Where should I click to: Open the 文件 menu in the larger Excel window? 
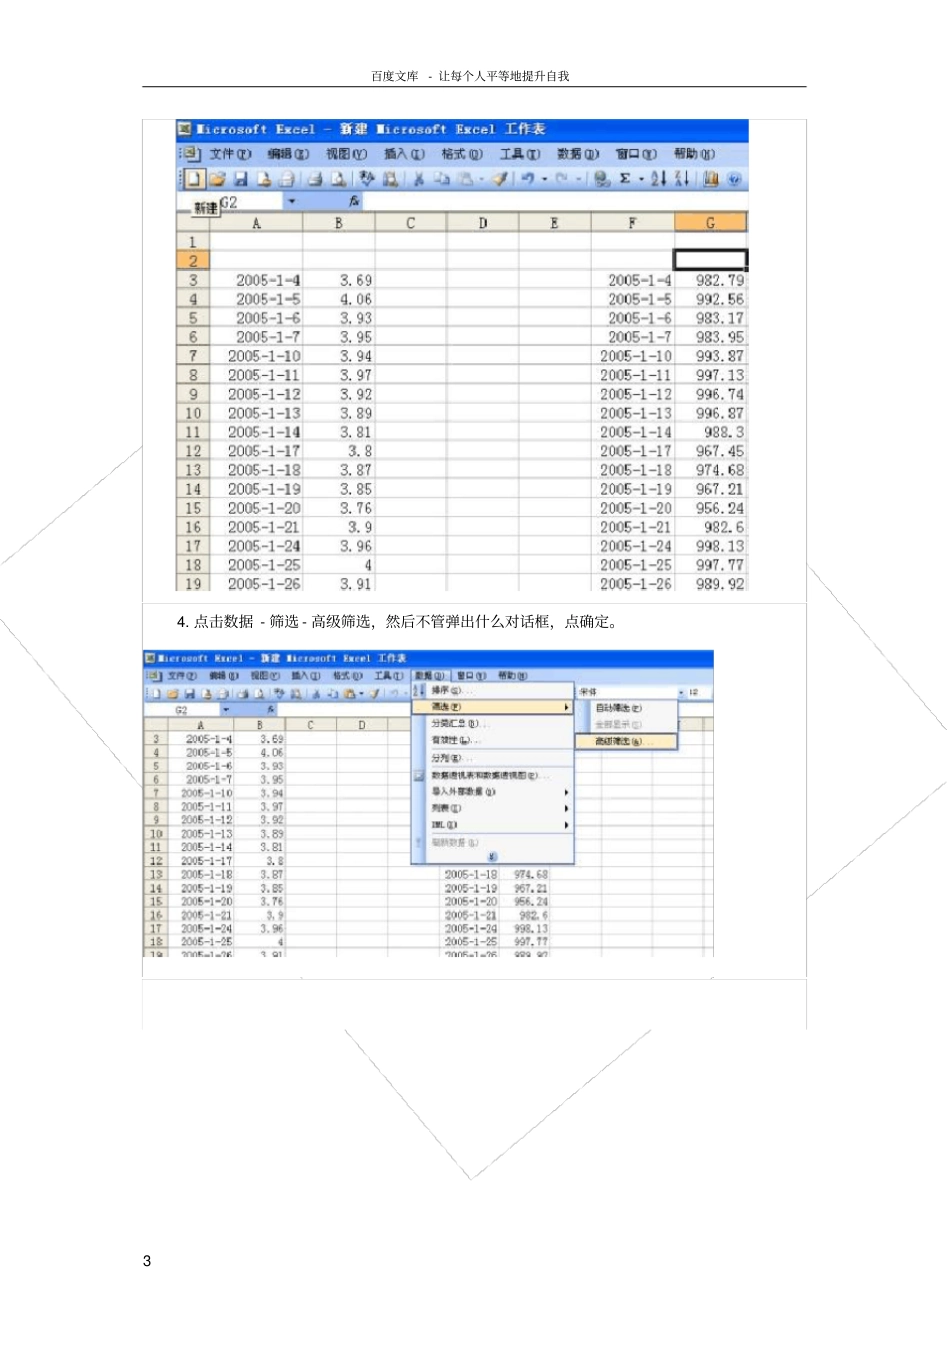pyautogui.click(x=230, y=154)
